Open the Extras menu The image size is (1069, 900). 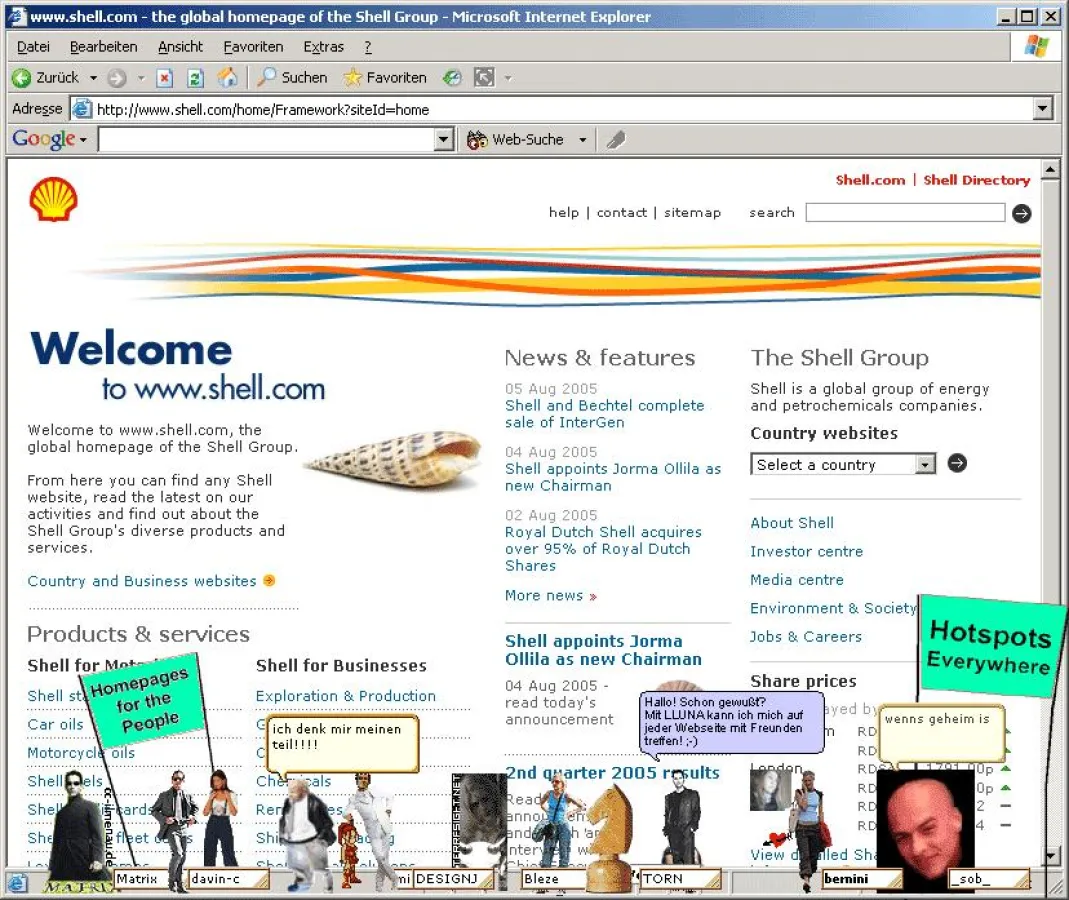[323, 46]
